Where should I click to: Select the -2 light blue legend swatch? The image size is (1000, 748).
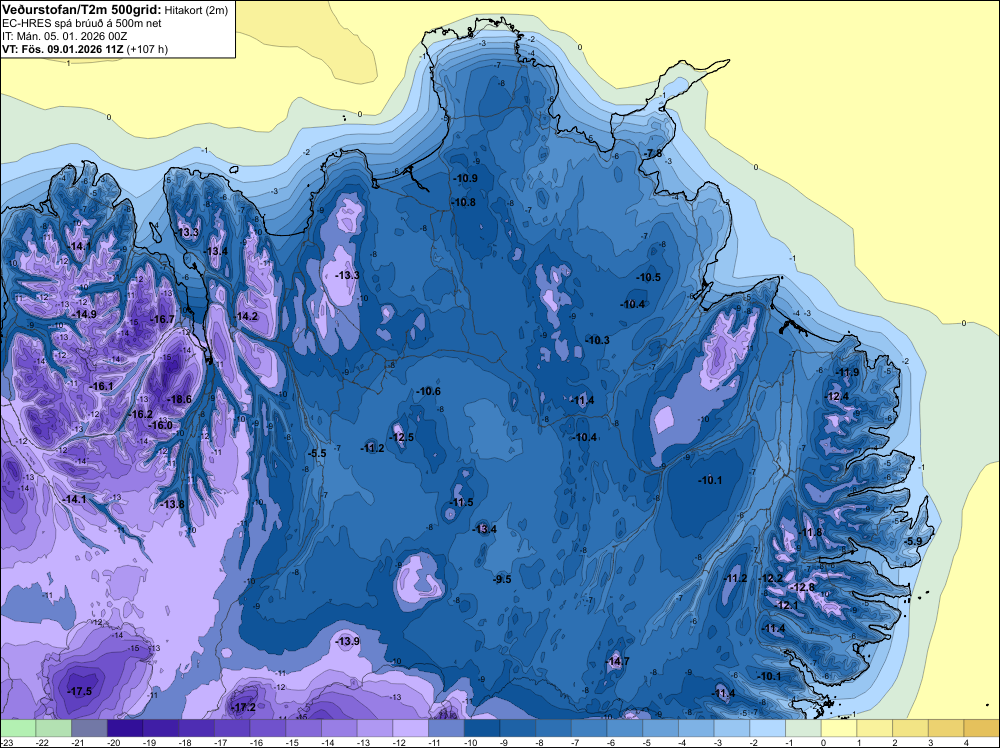[x=768, y=728]
